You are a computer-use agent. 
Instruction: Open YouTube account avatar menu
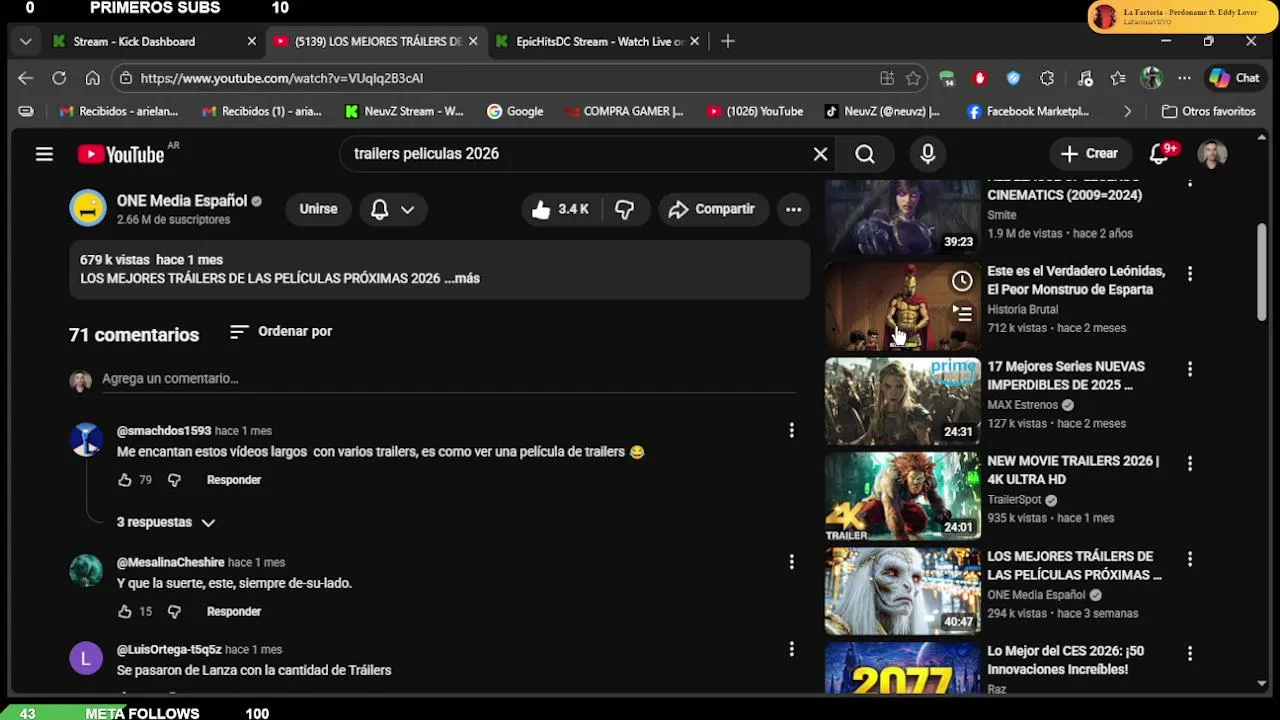pyautogui.click(x=1212, y=154)
